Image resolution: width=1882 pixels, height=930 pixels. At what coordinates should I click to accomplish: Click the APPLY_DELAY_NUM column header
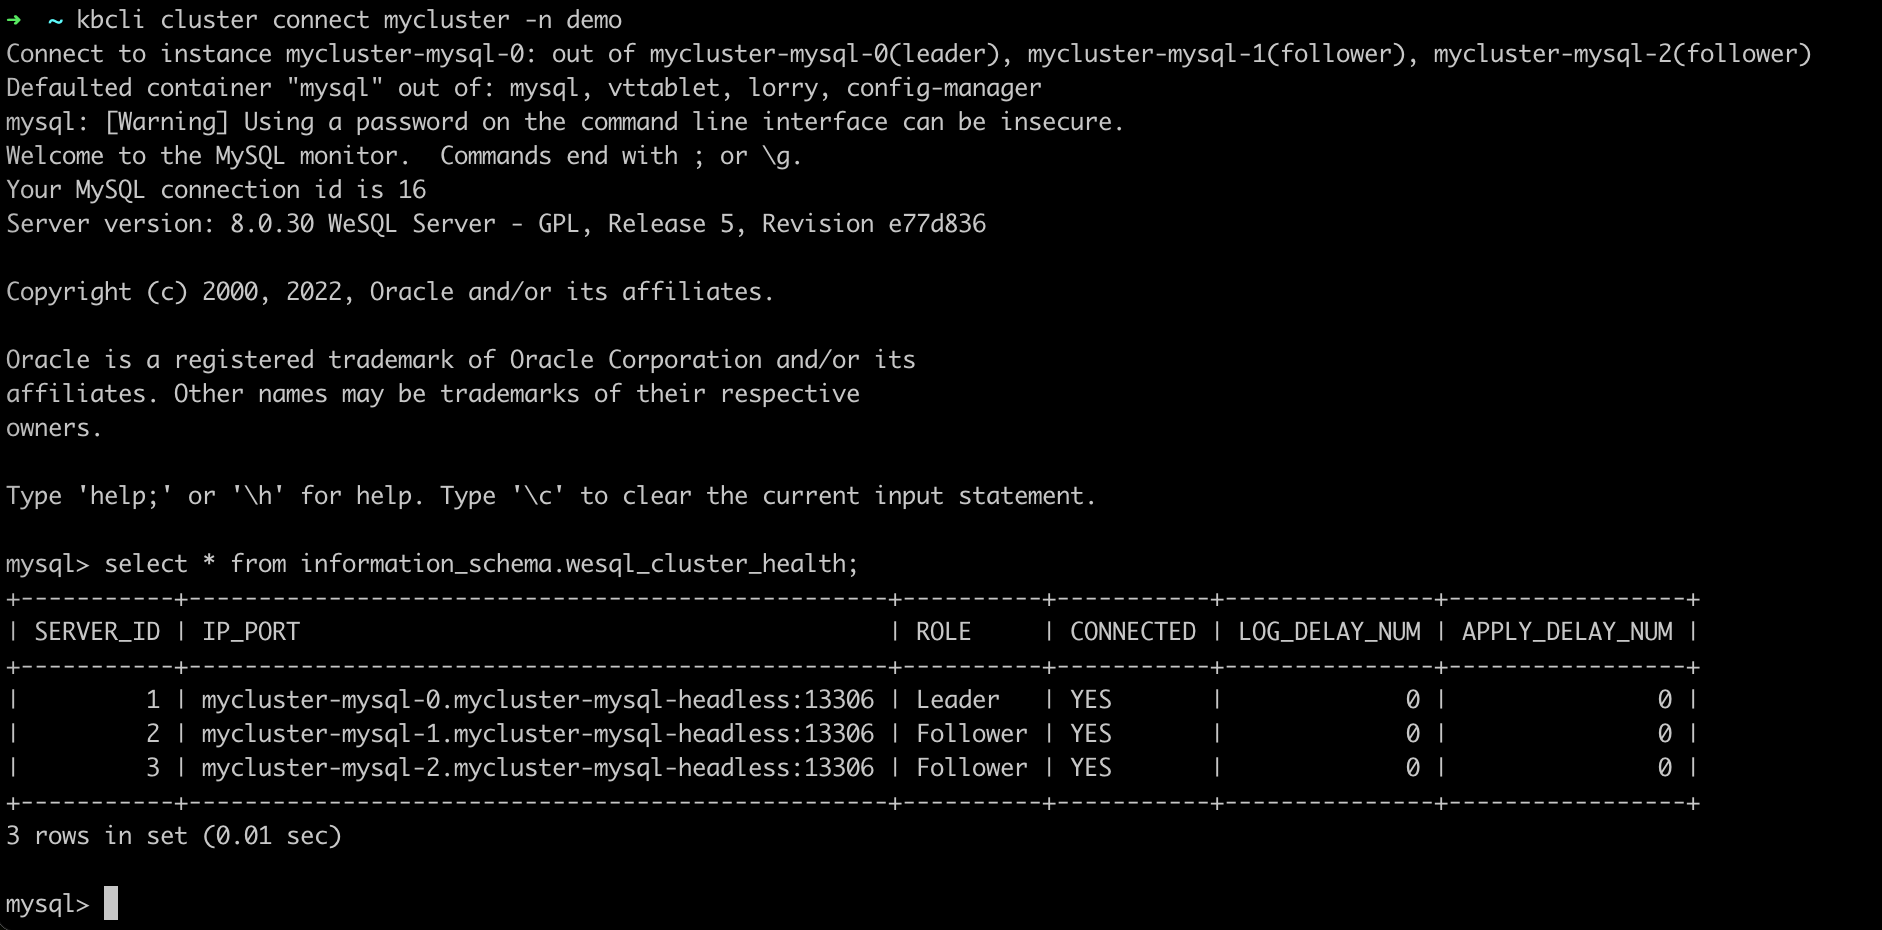1567,632
